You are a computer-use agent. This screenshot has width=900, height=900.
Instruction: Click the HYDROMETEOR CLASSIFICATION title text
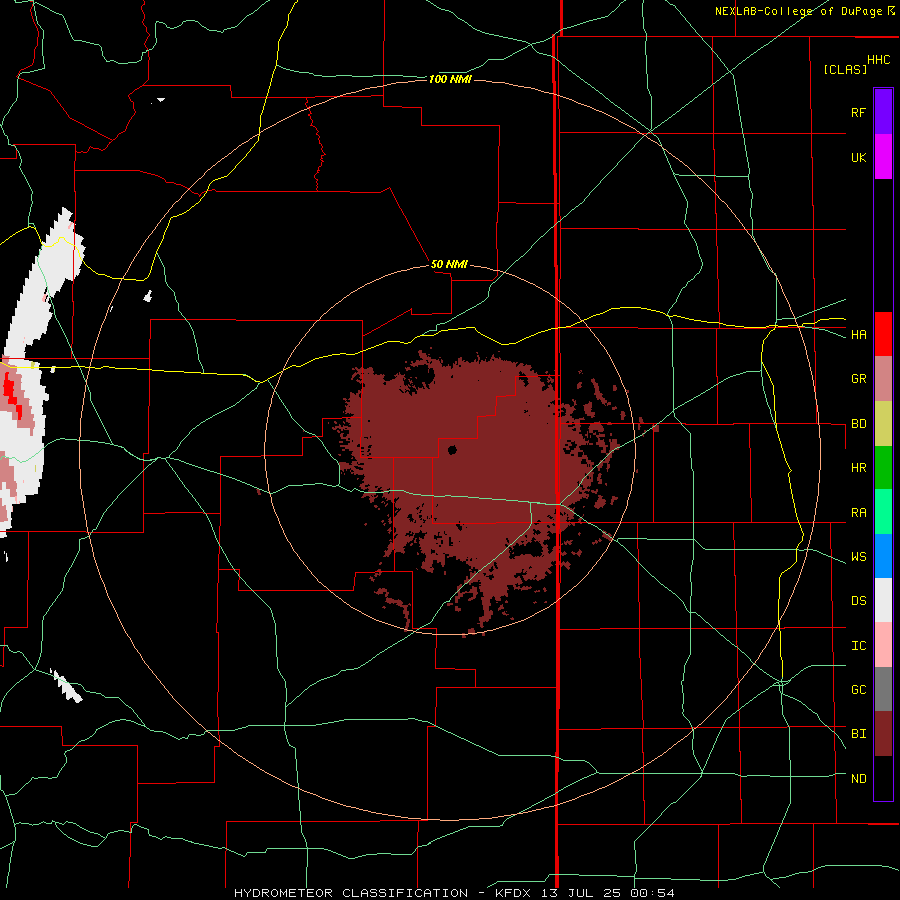[351, 893]
